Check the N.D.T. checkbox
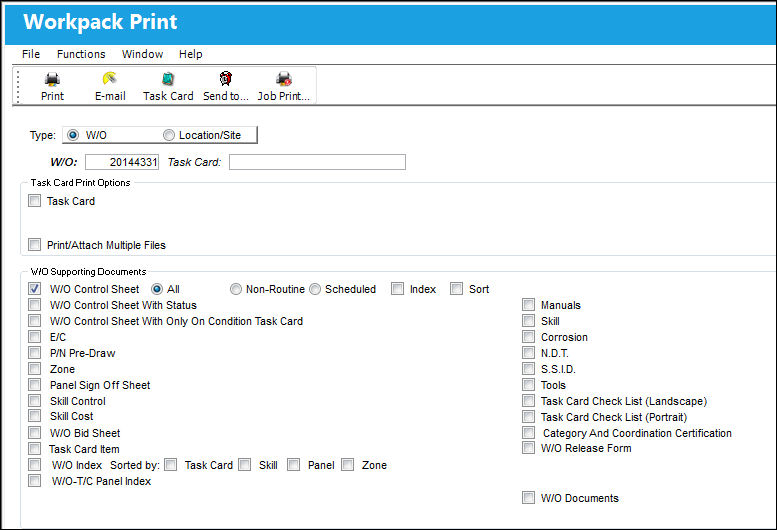 click(x=528, y=352)
